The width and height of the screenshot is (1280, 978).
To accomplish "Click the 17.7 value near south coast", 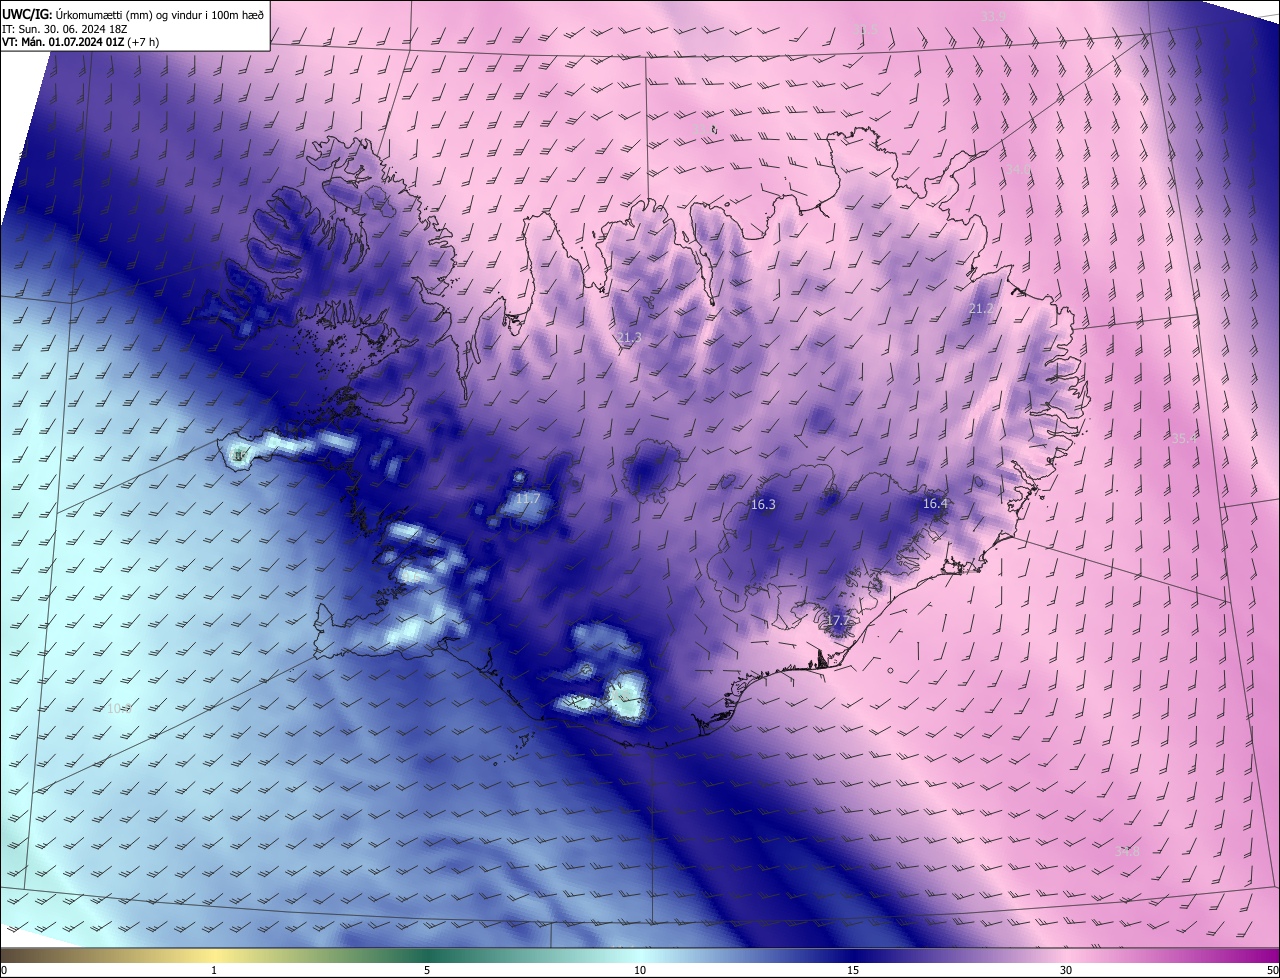I will 837,621.
